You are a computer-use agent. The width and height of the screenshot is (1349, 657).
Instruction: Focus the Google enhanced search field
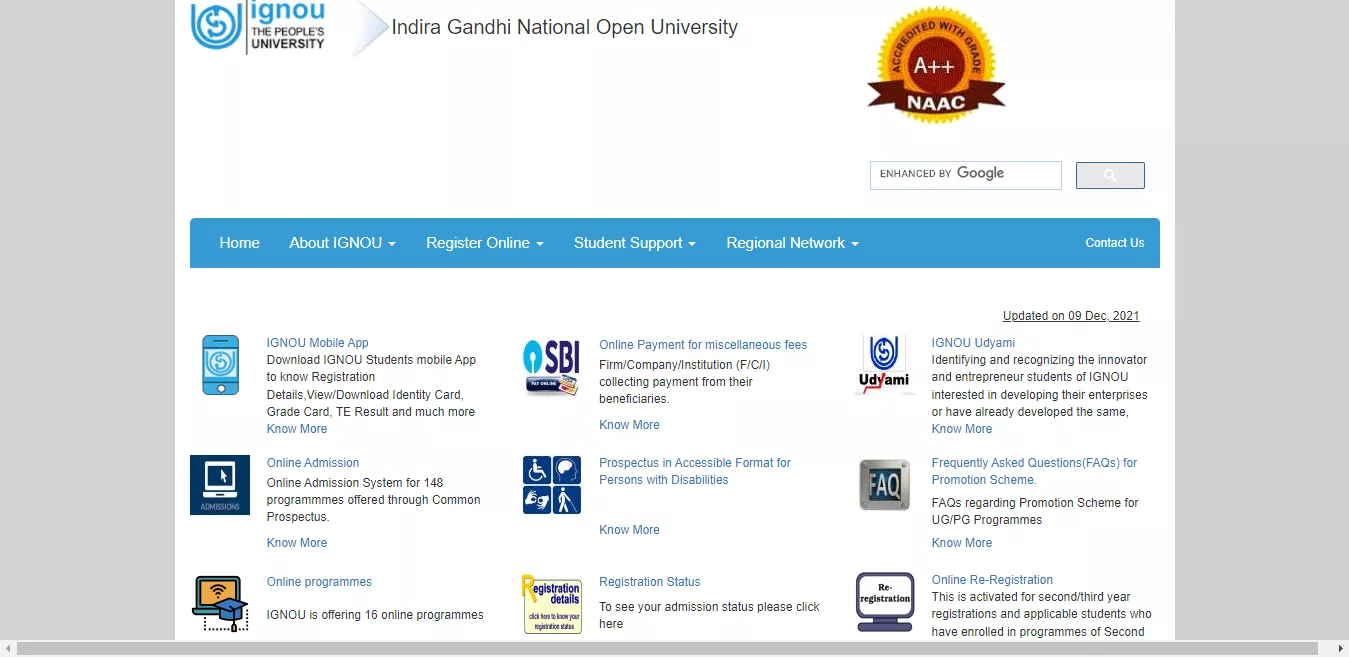pos(966,175)
